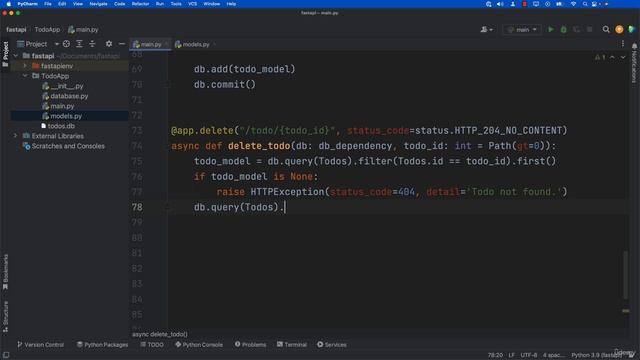Image resolution: width=640 pixels, height=360 pixels.
Task: Go to previous highlighted error arrow
Action: click(x=612, y=57)
